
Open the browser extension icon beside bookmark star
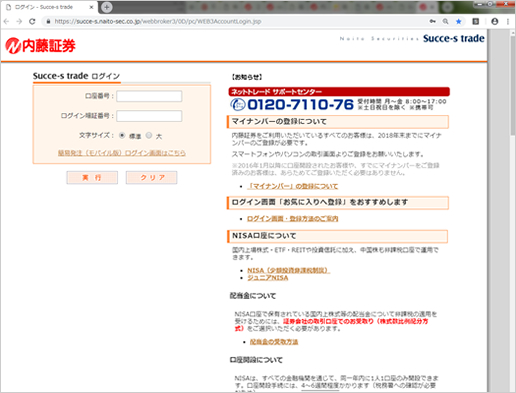point(476,21)
